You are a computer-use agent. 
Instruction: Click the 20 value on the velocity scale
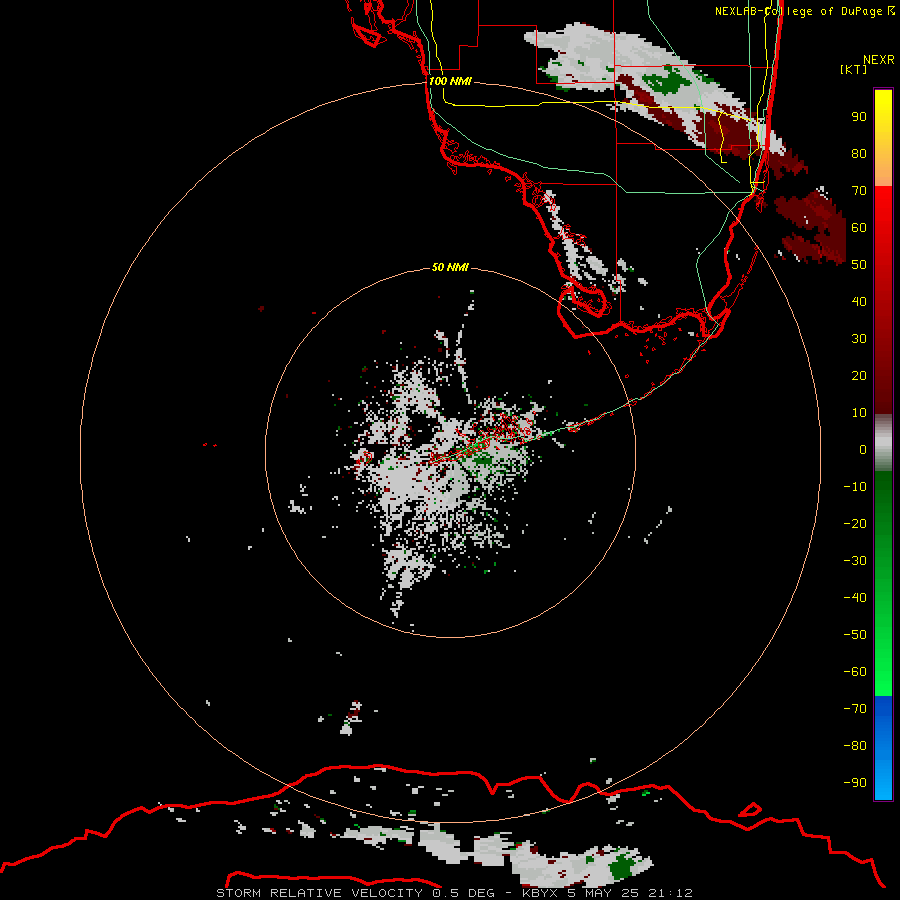(x=859, y=375)
